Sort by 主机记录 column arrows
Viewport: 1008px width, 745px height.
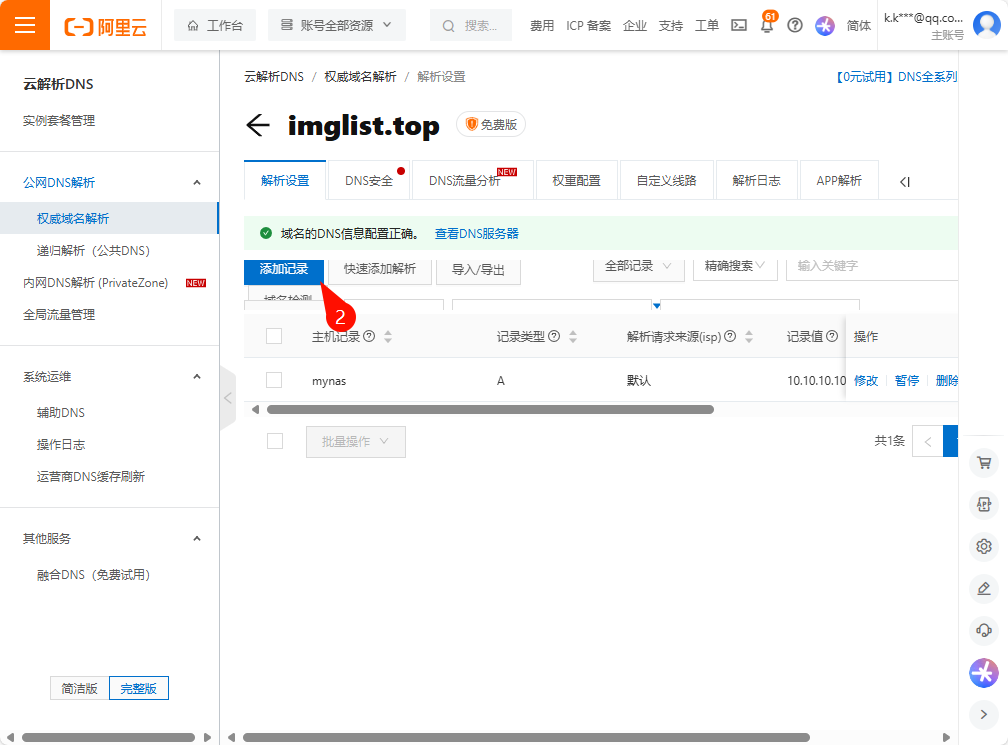tap(388, 336)
